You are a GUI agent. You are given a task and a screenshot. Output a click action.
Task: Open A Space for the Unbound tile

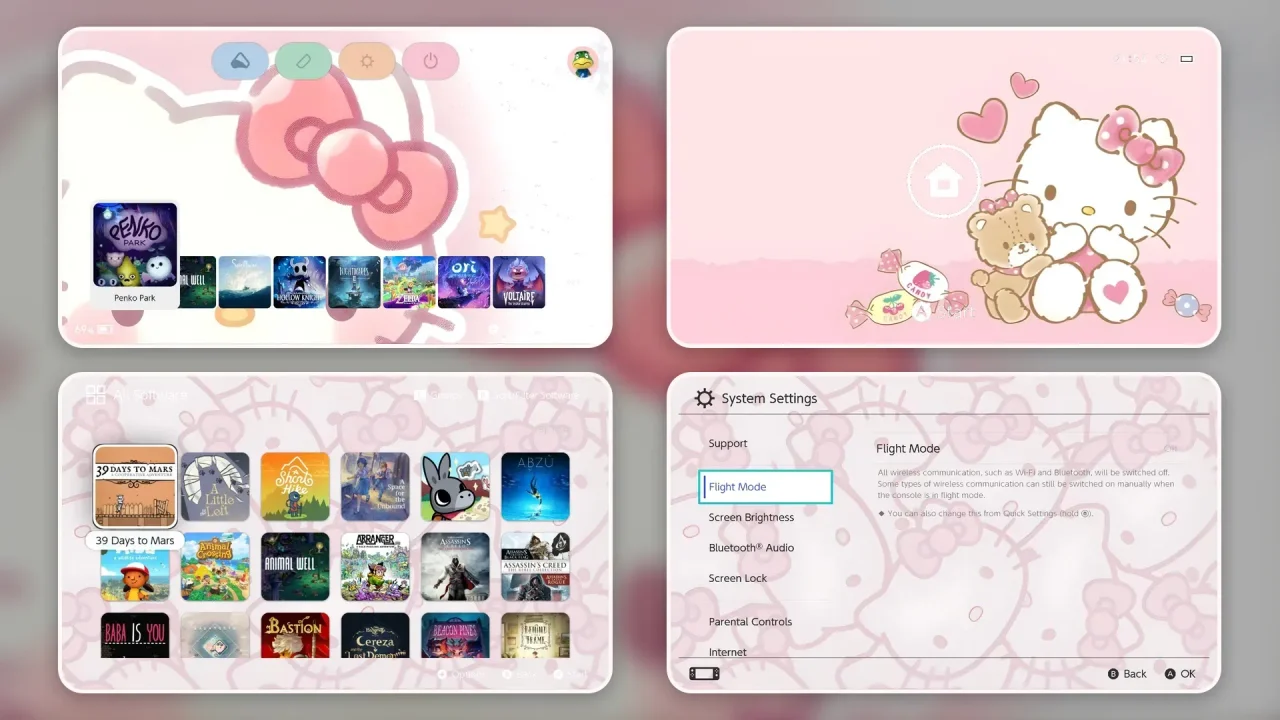tap(375, 487)
